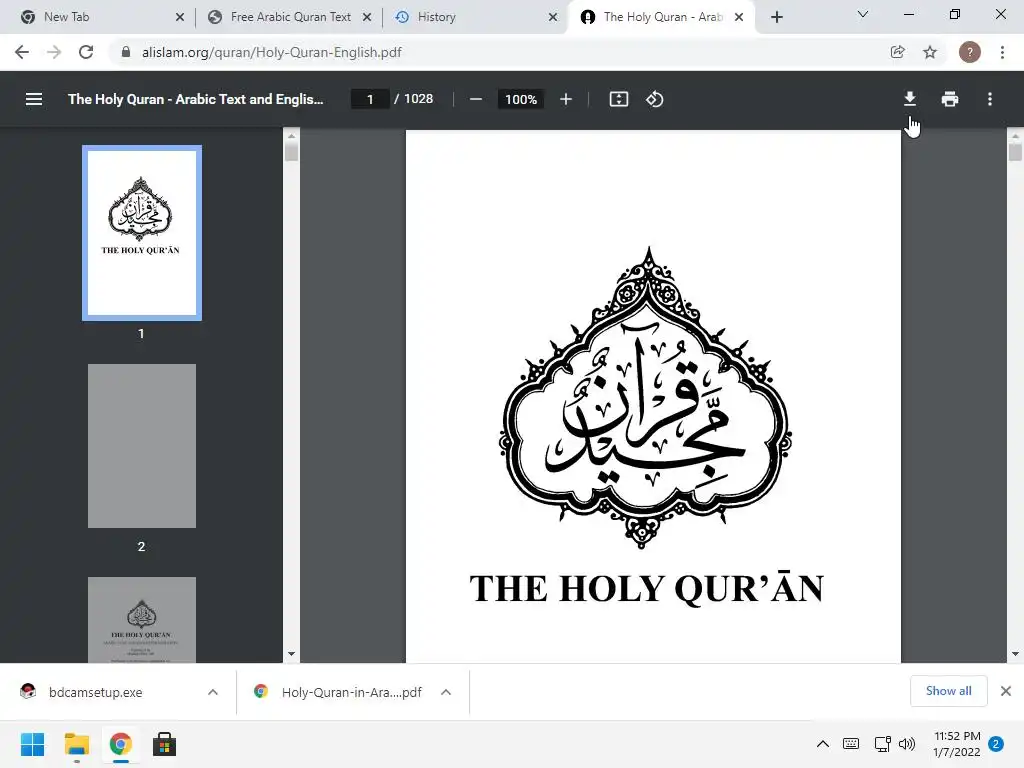View site security lock information
The width and height of the screenshot is (1024, 768).
[126, 52]
